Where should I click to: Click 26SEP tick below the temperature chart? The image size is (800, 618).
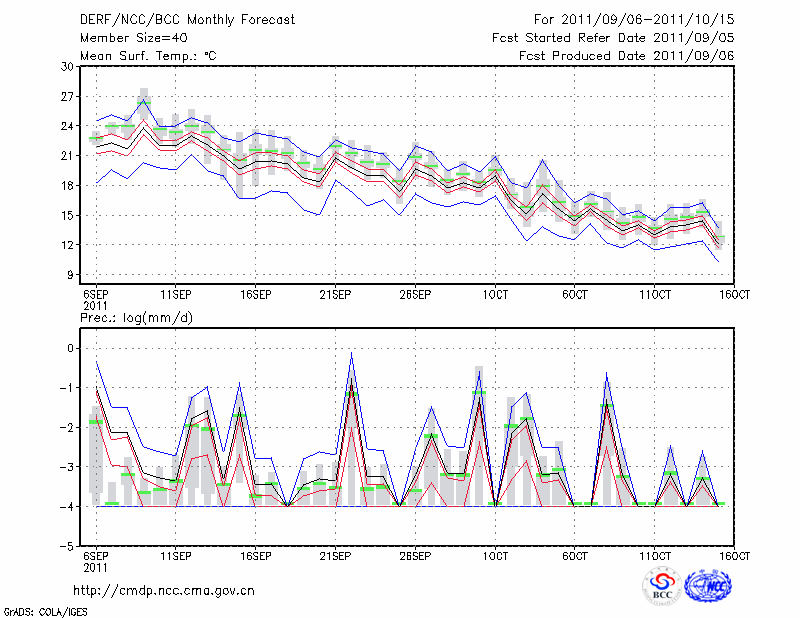pos(415,294)
